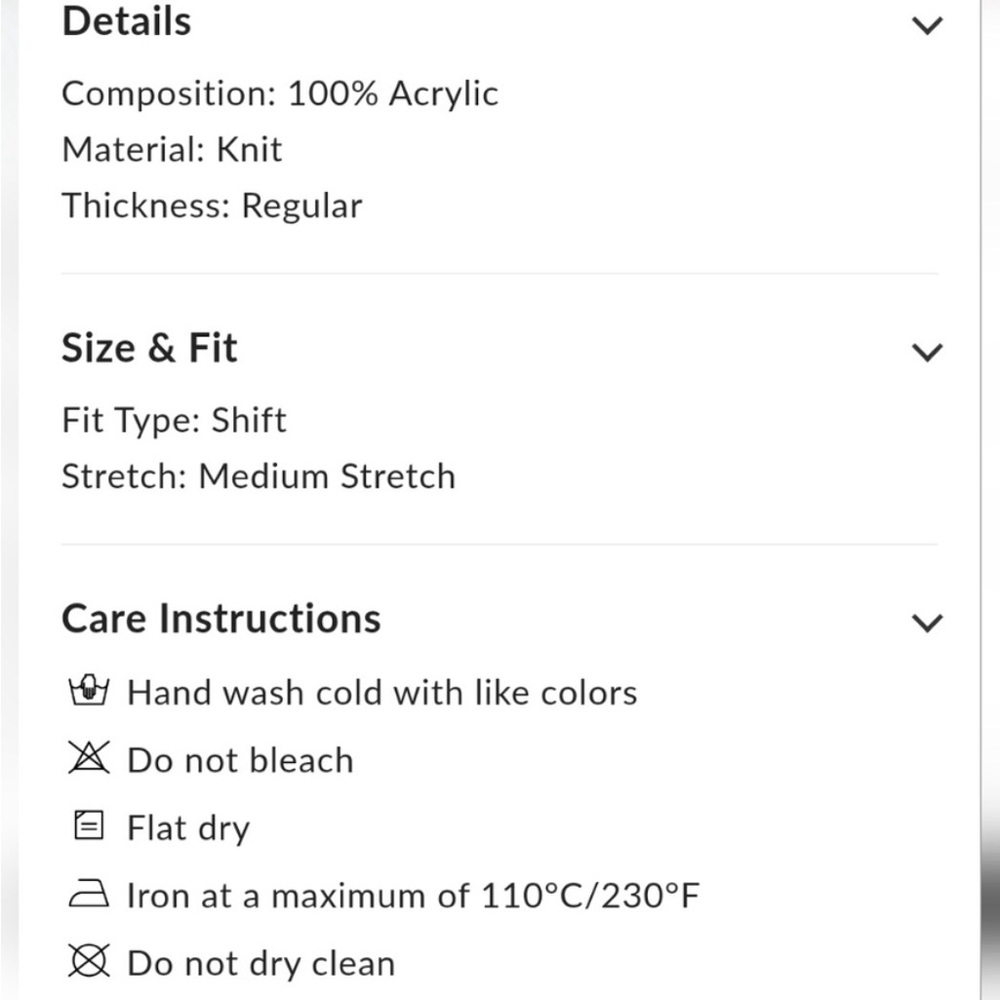The width and height of the screenshot is (1000, 1000).
Task: Click the Details section heading
Action: tap(126, 22)
